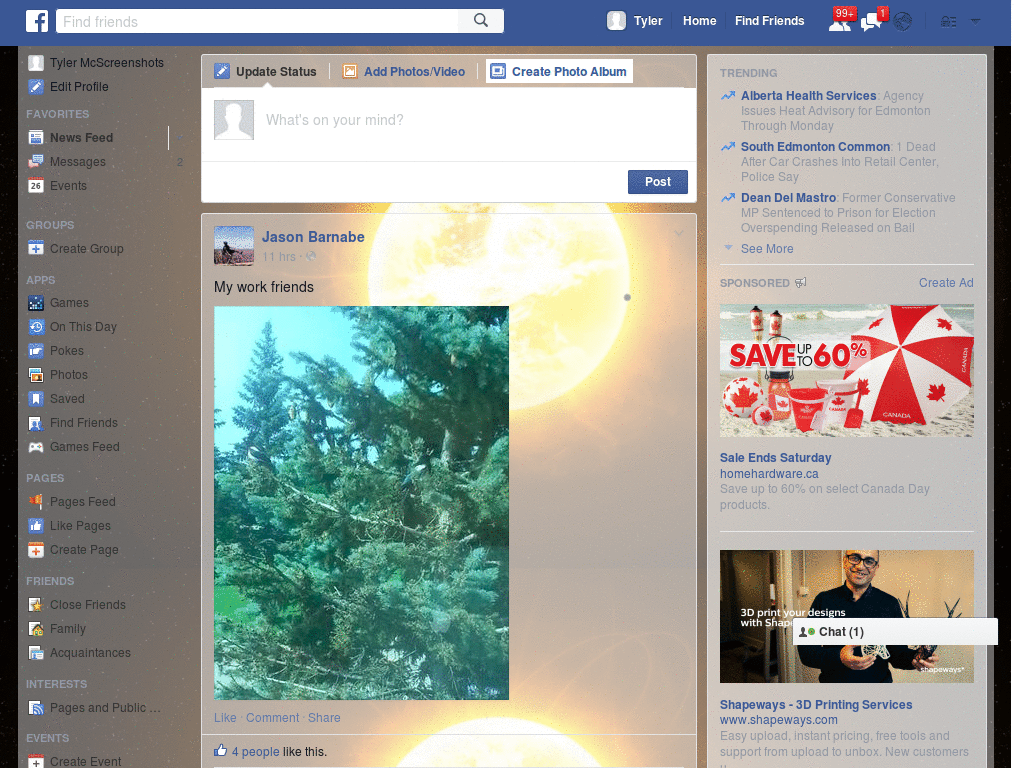Click the Events calendar icon
The image size is (1024, 768).
(x=36, y=185)
